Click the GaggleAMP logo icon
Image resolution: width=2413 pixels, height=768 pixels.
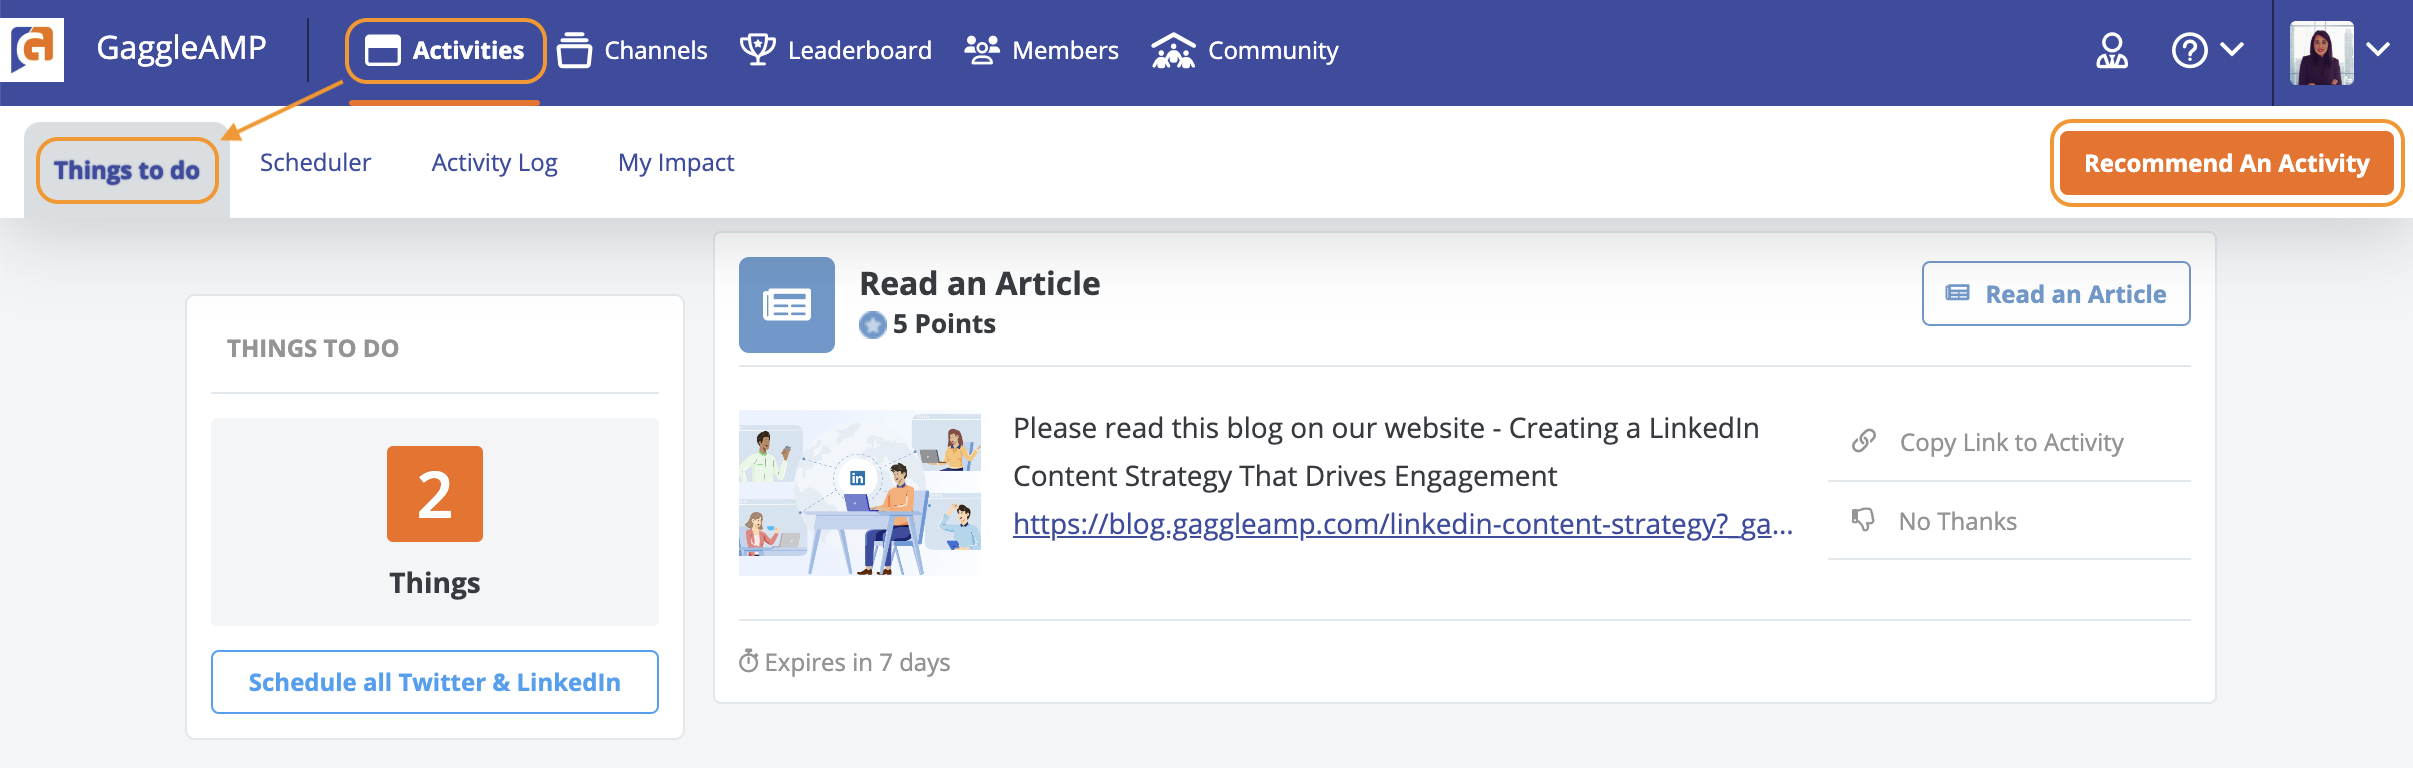pos(34,49)
